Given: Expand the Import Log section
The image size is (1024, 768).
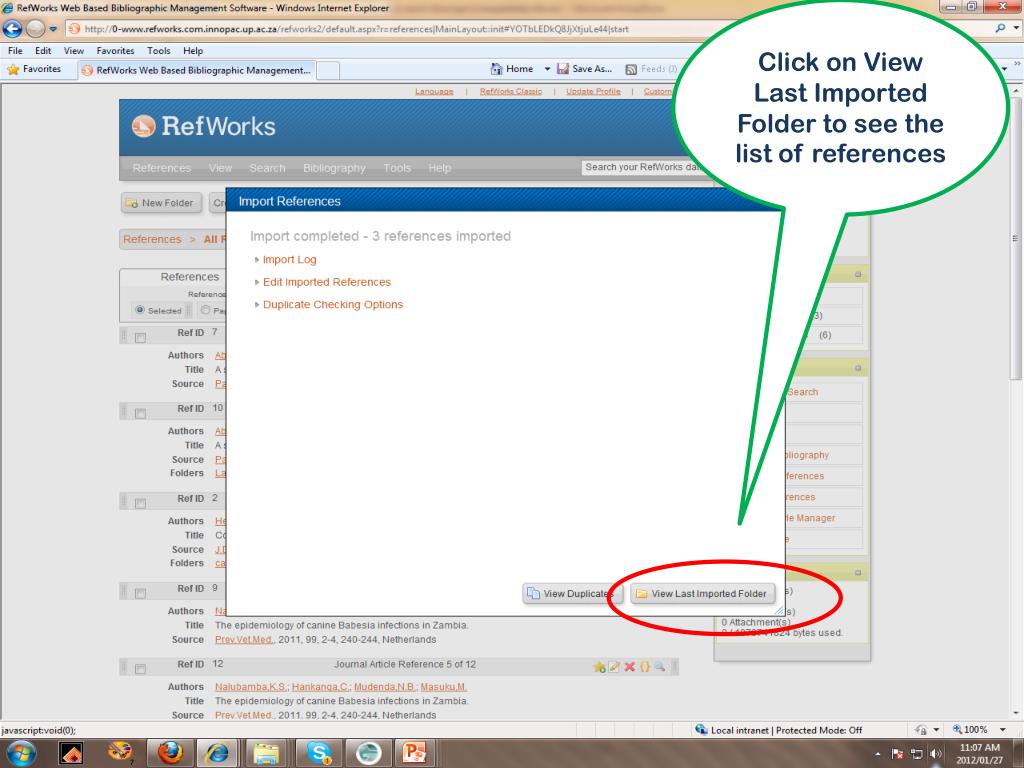Looking at the screenshot, I should pos(289,259).
